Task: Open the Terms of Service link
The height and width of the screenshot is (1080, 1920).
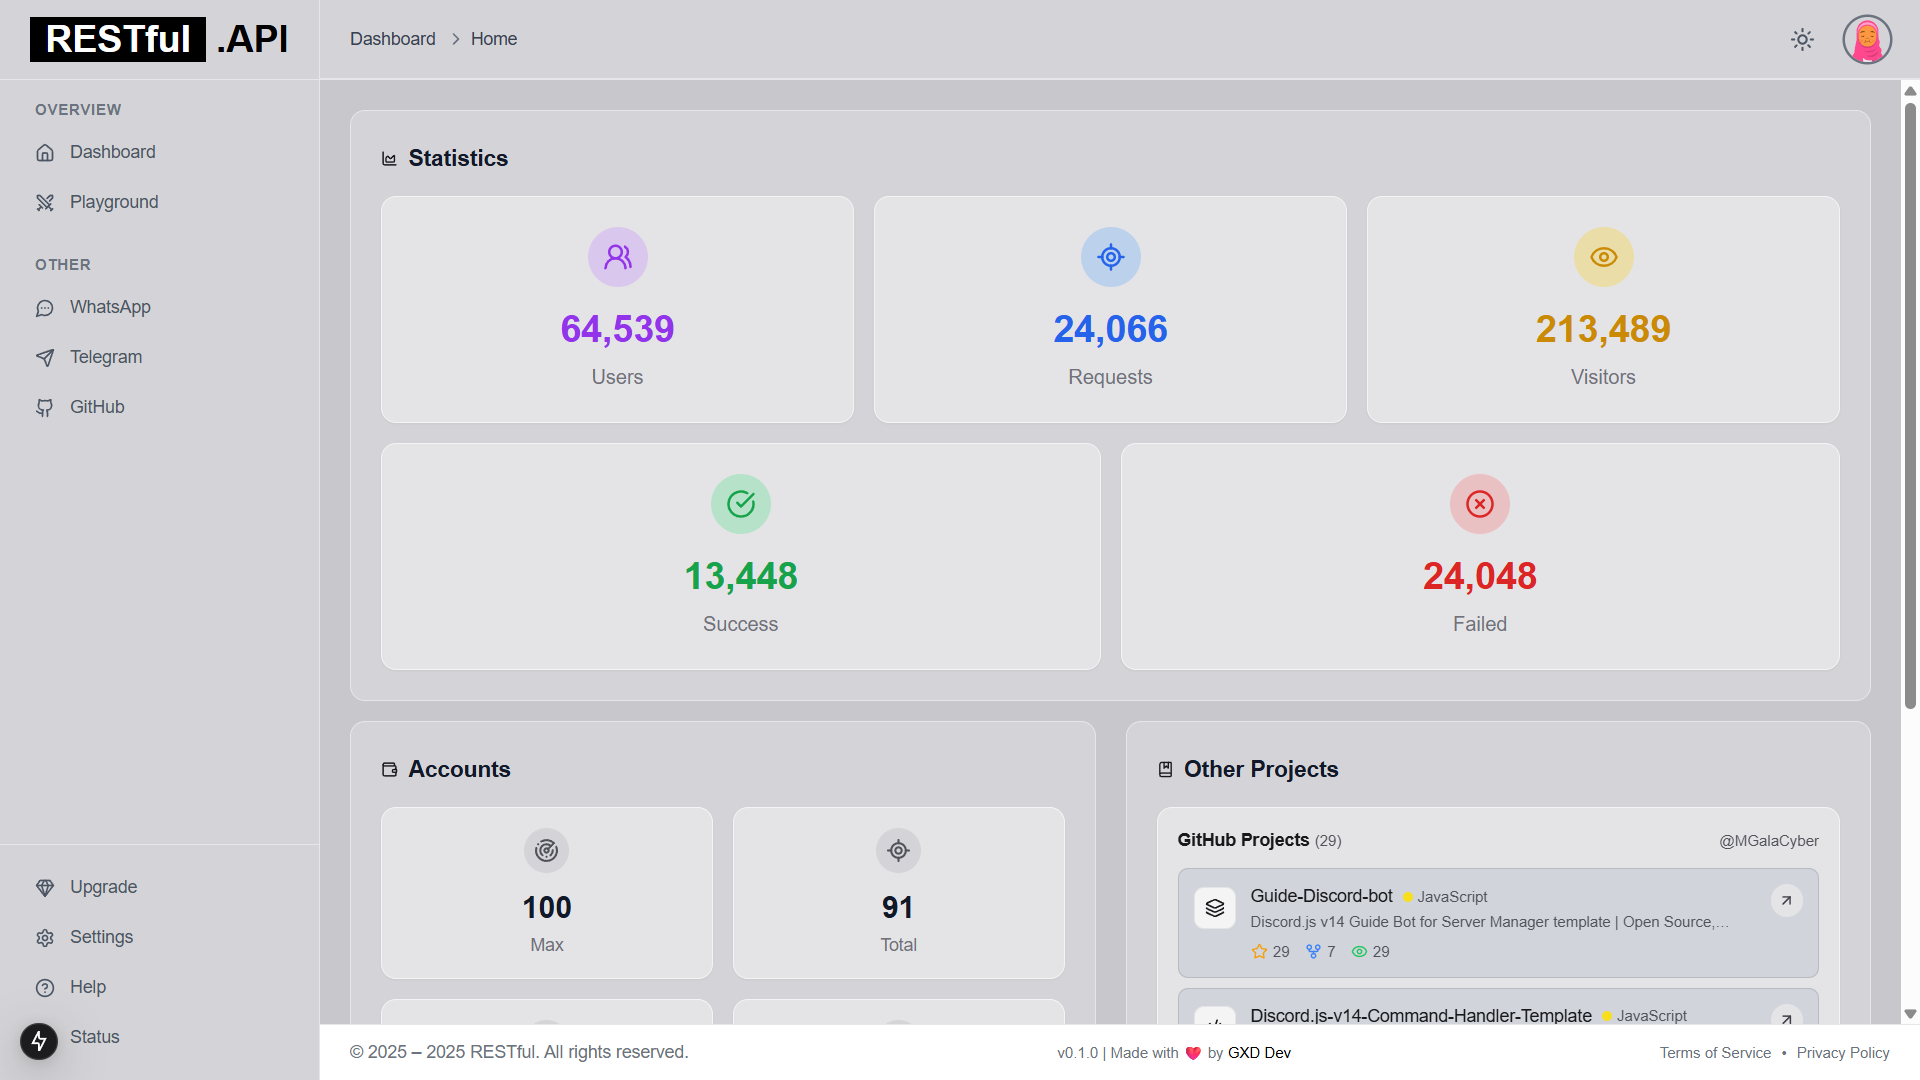Action: (1714, 1053)
